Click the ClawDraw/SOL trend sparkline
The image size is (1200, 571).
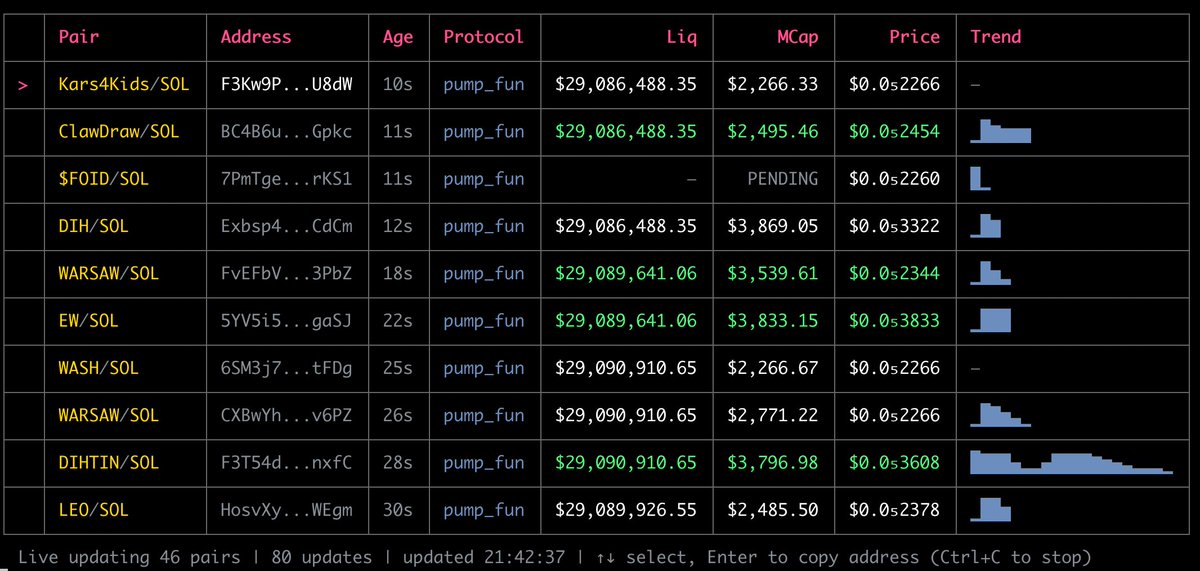(1000, 131)
